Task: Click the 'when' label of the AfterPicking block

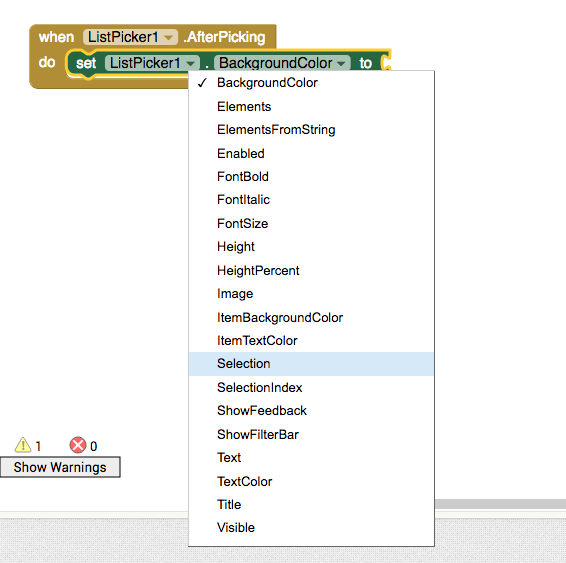Action: 56,37
